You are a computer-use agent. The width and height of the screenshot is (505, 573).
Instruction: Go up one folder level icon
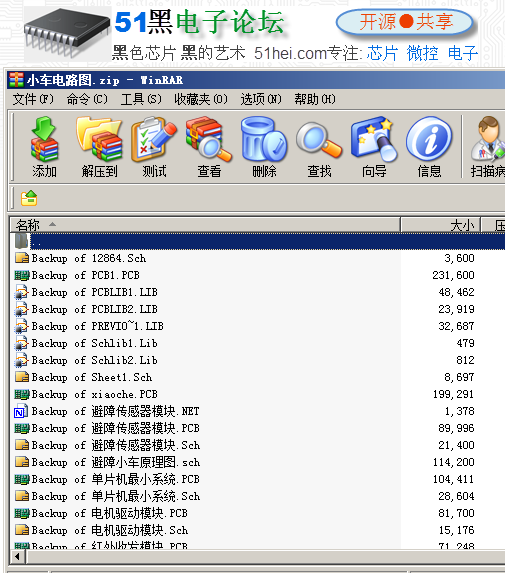tap(29, 198)
